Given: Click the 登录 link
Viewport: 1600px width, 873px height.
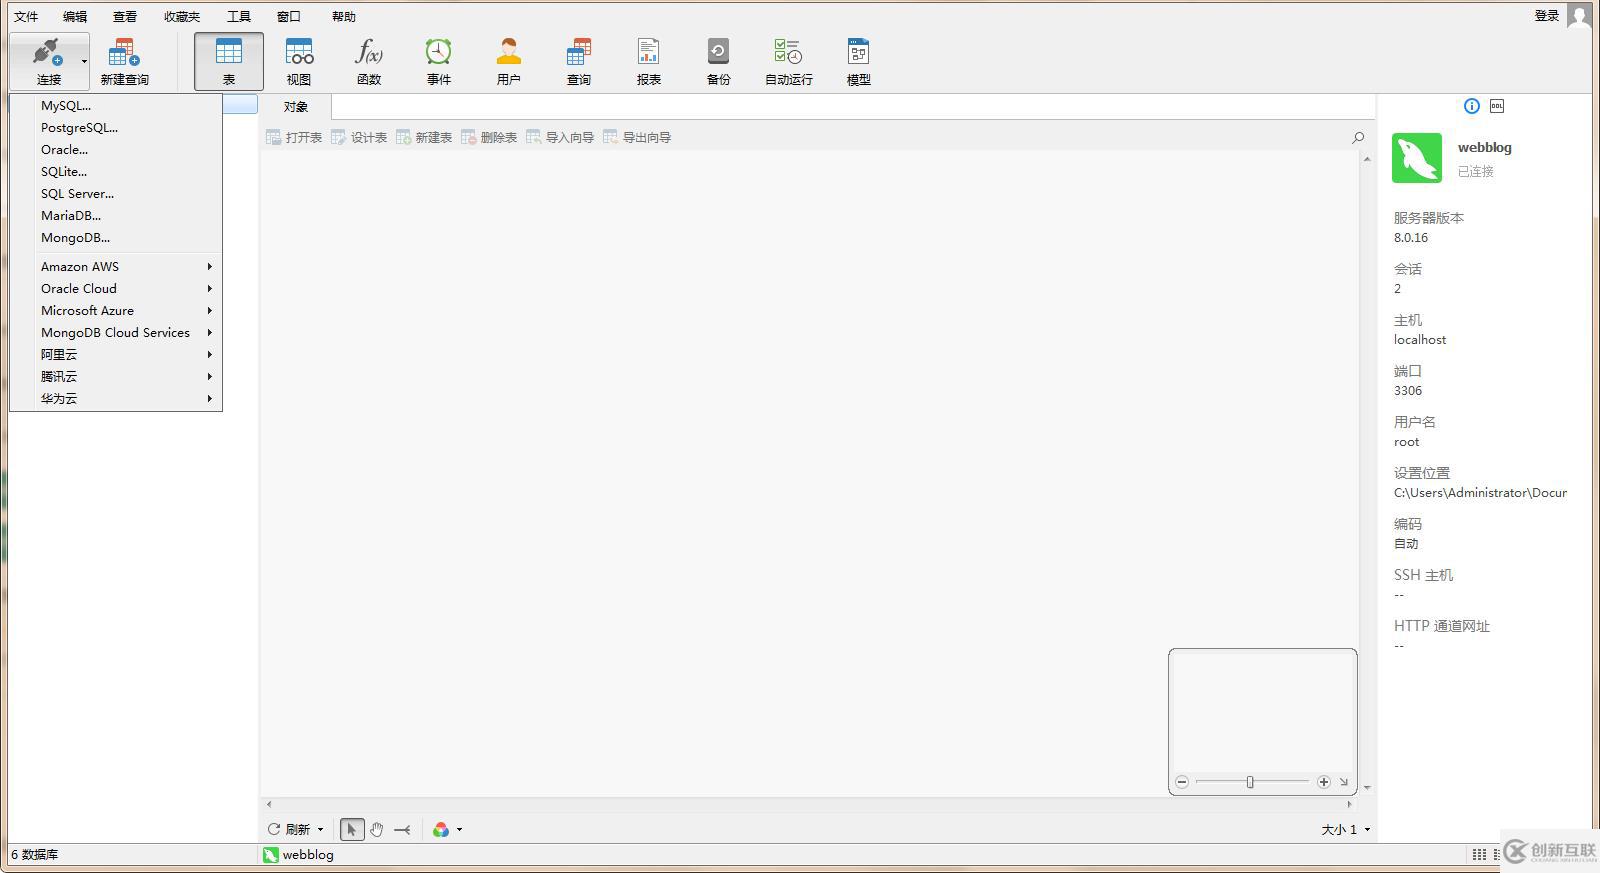Looking at the screenshot, I should [x=1547, y=15].
